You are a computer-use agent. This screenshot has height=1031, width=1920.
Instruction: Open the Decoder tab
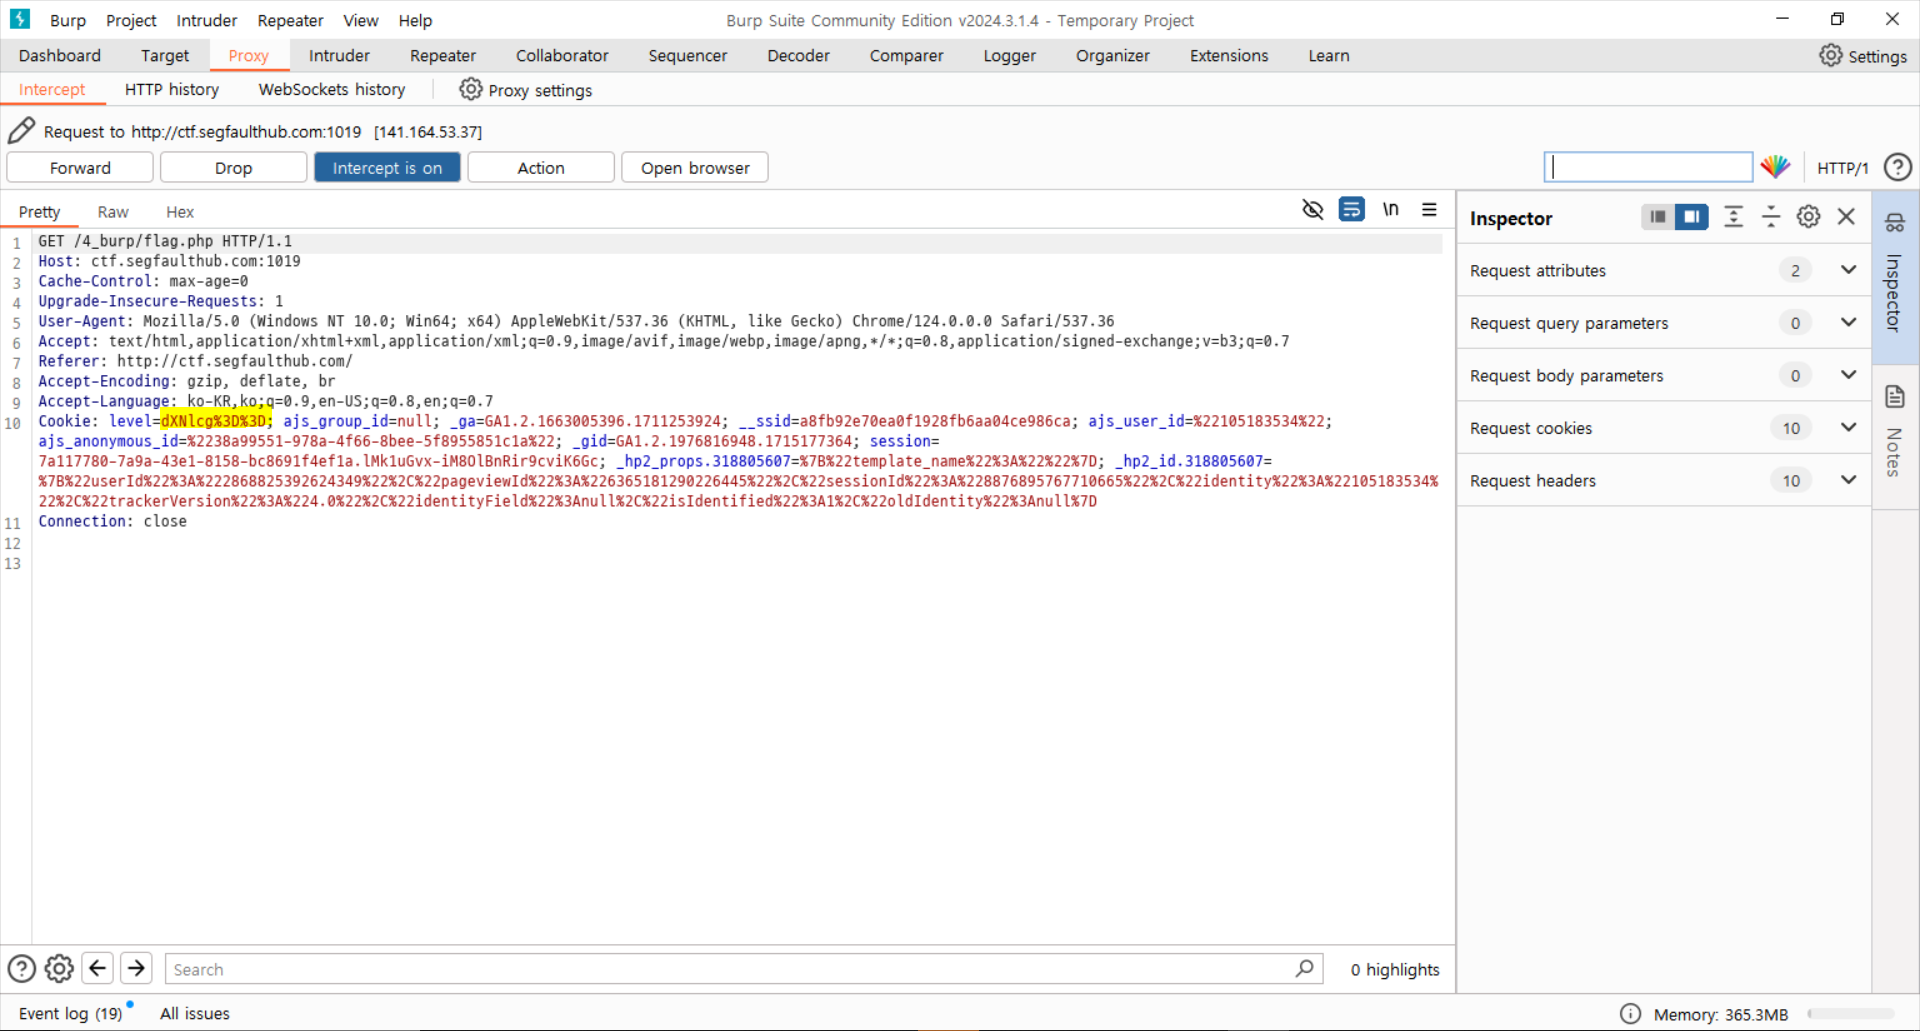(x=798, y=55)
